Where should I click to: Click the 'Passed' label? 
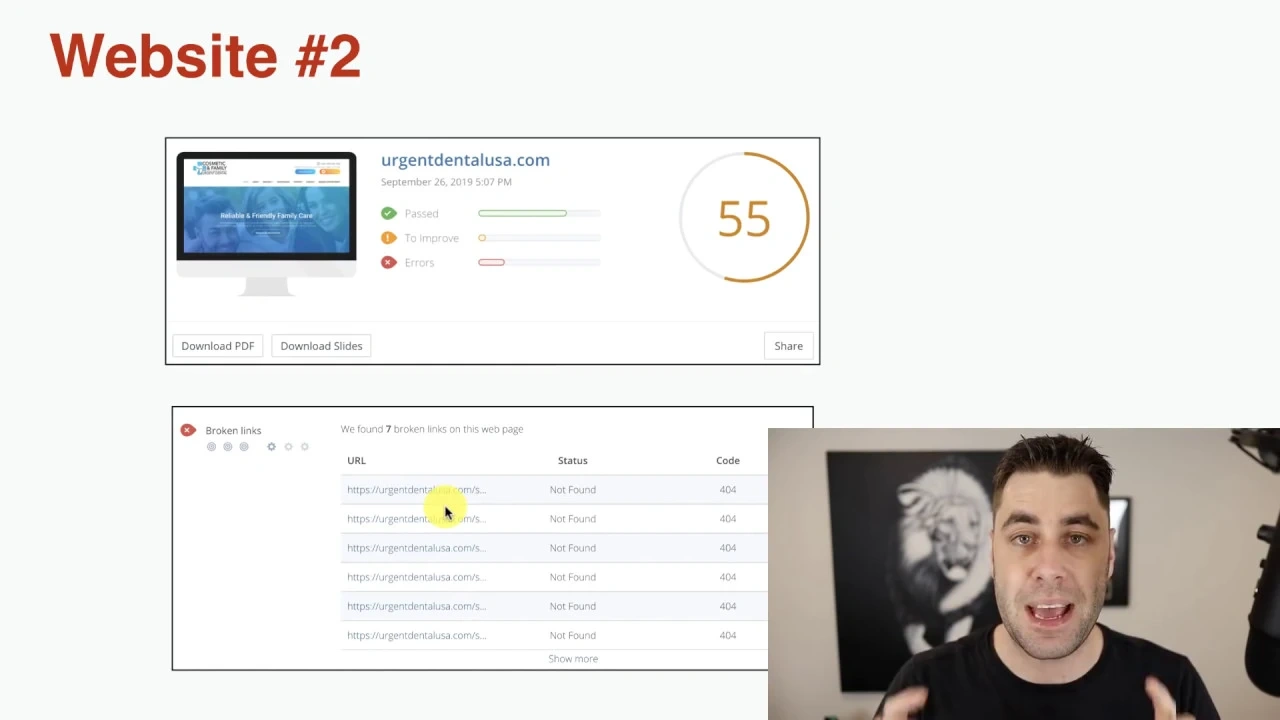click(x=421, y=214)
